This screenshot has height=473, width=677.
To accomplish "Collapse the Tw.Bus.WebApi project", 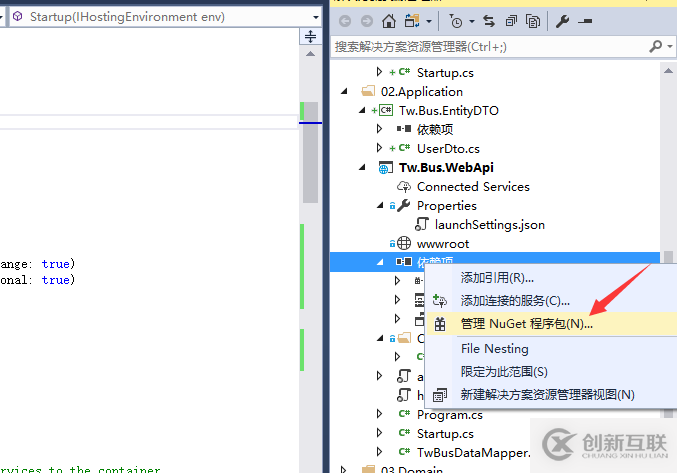I will tap(362, 167).
